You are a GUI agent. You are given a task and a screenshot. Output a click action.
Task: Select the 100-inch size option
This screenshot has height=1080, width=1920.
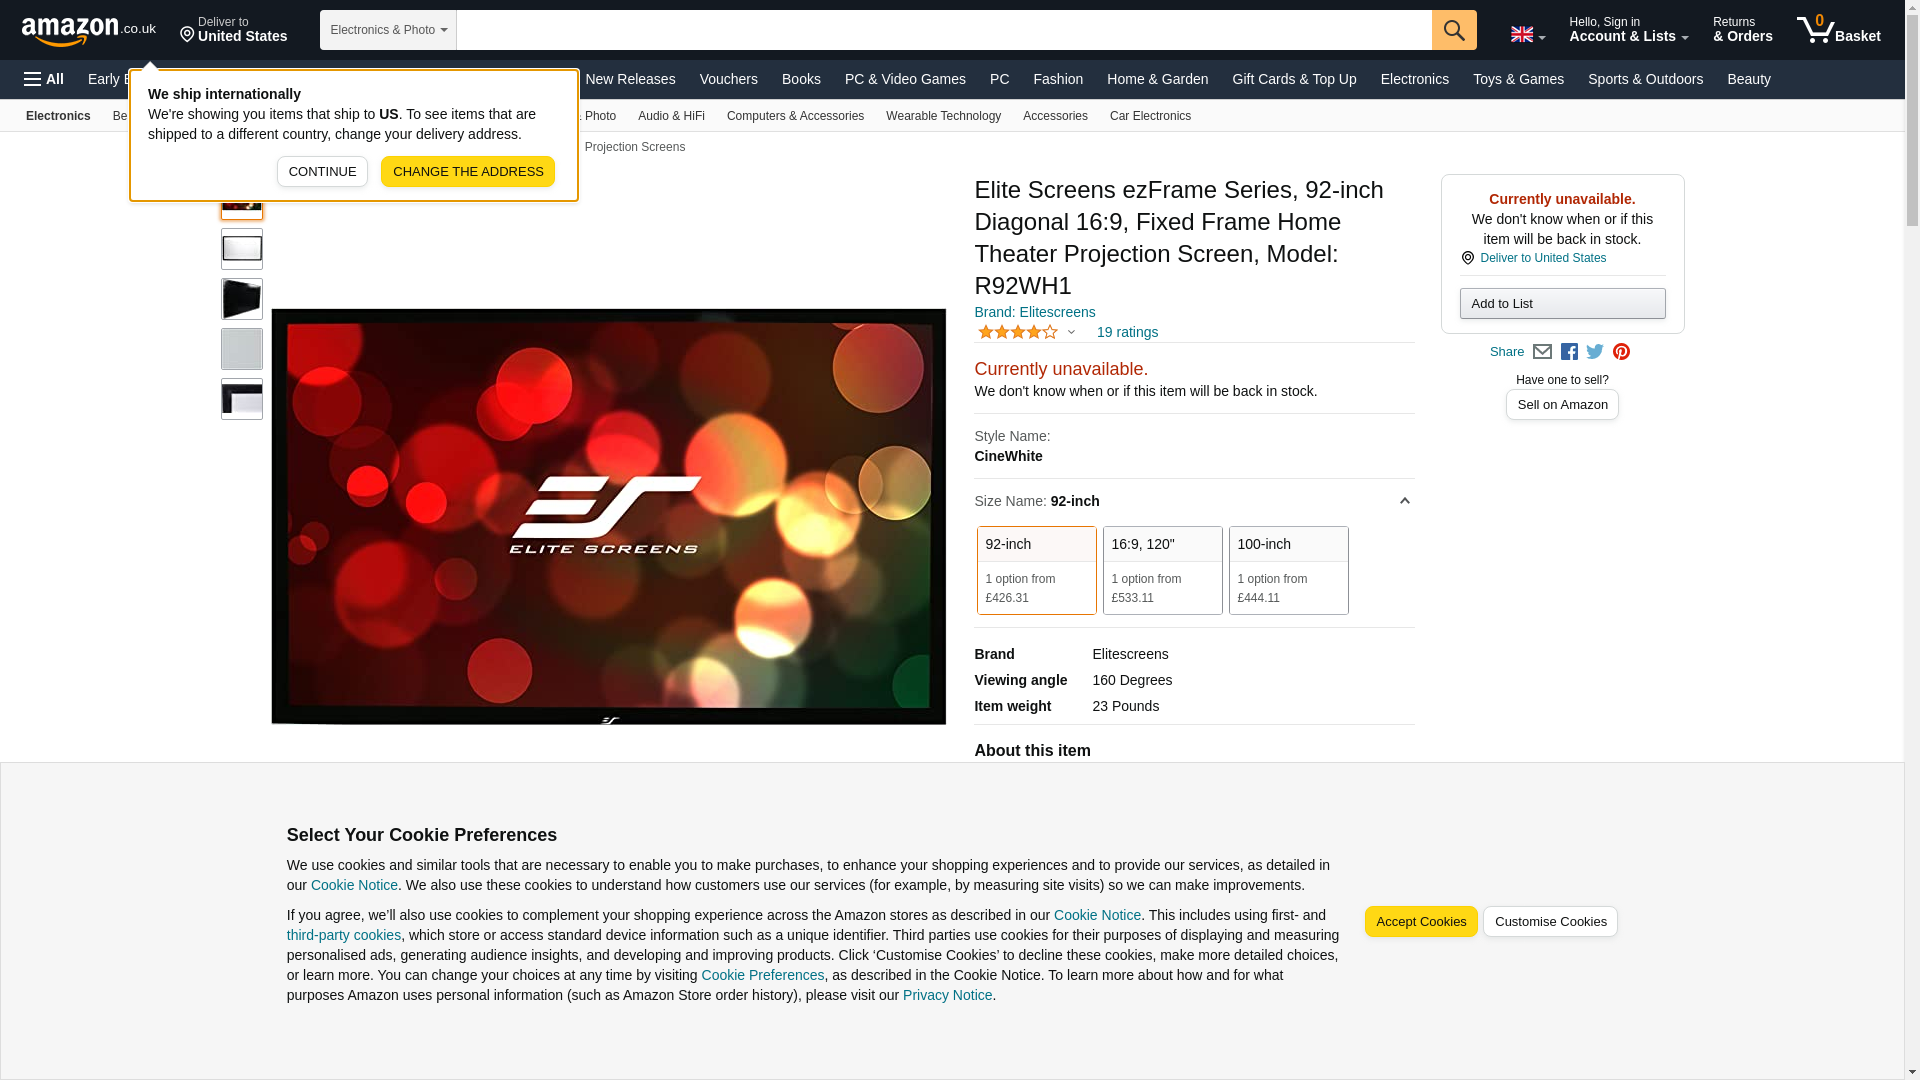1288,570
